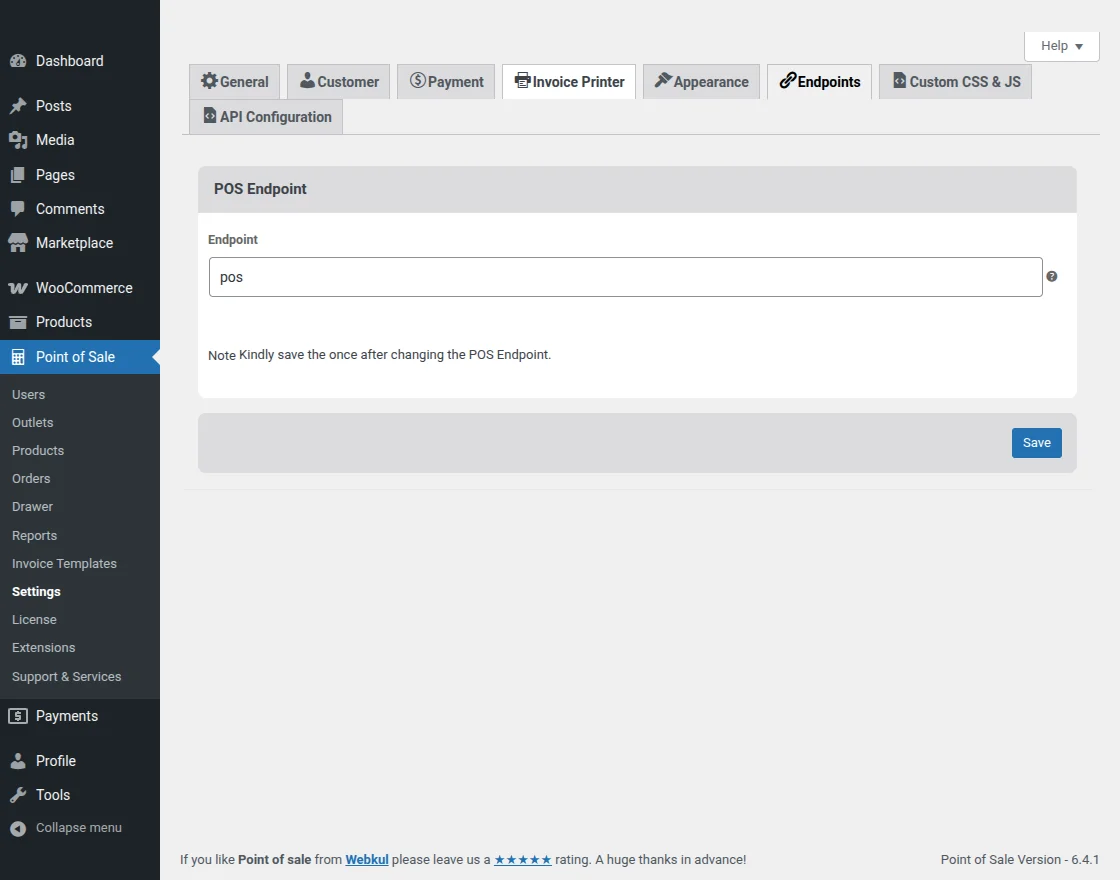The height and width of the screenshot is (880, 1120).
Task: Open the Custom CSS & JS tab
Action: pyautogui.click(x=954, y=81)
